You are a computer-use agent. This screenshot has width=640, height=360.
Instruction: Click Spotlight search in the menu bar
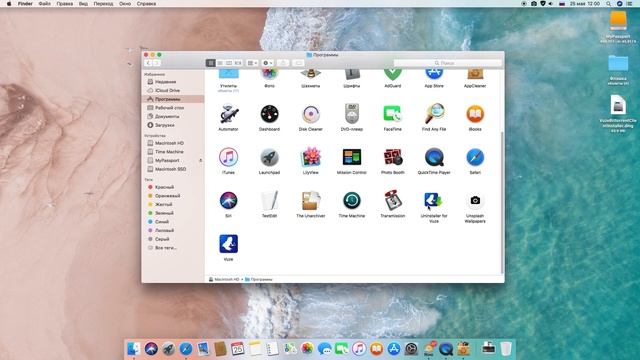coord(609,4)
